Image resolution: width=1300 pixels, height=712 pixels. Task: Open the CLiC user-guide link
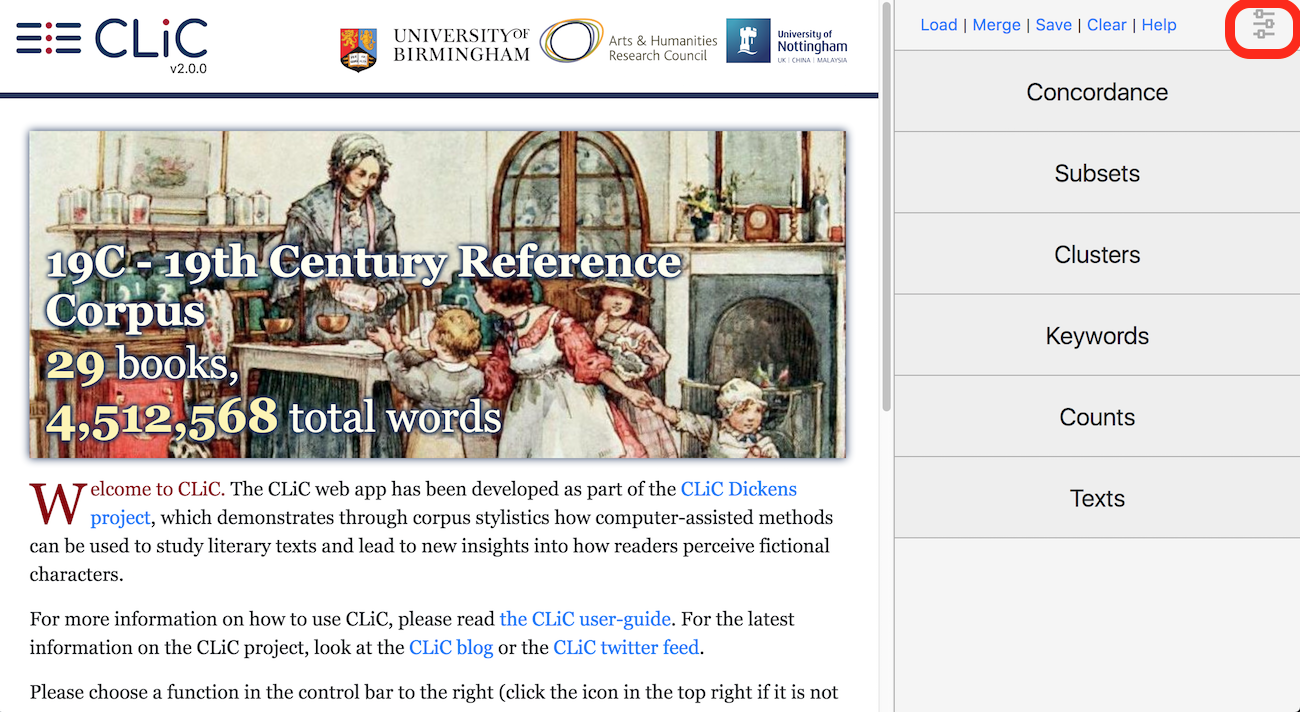(585, 619)
